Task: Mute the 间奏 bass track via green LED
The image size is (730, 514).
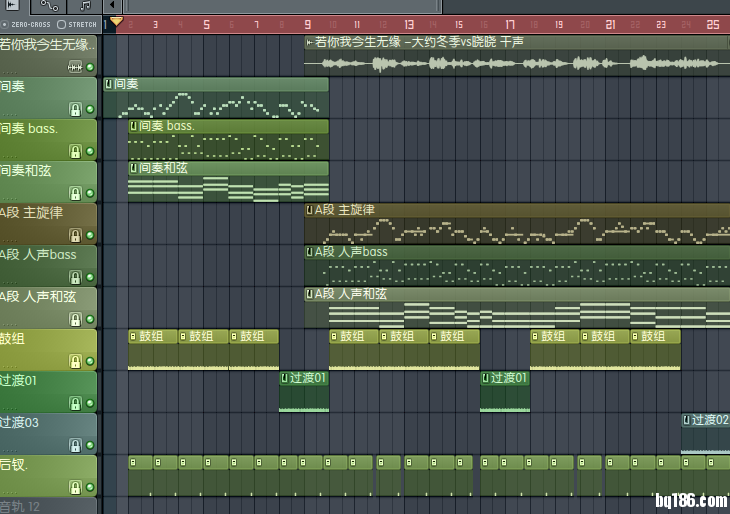Action: [90, 151]
